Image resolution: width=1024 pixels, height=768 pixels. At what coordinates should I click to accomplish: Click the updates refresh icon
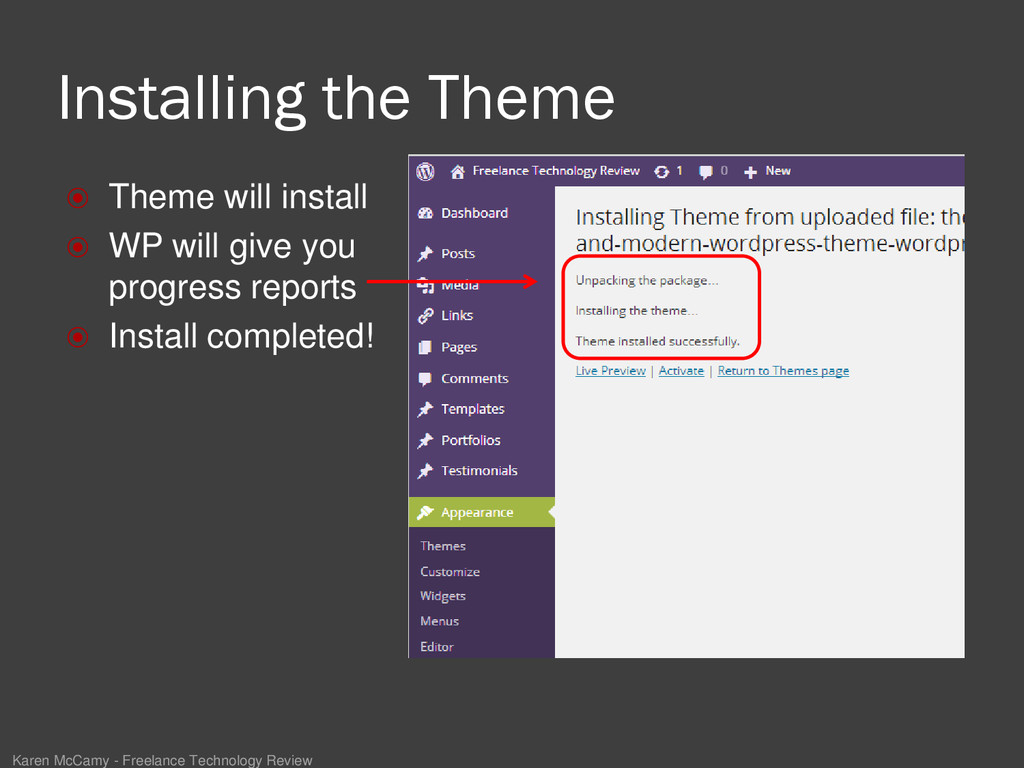click(662, 172)
